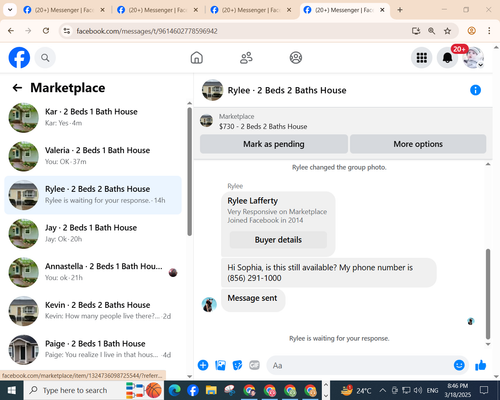Open Annastella 2 Beds 1 Bath chat
Viewport: 500px width, 400px height.
click(93, 272)
